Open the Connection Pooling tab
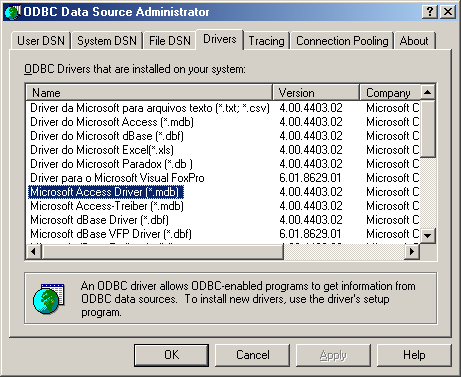This screenshot has width=461, height=377. point(342,41)
